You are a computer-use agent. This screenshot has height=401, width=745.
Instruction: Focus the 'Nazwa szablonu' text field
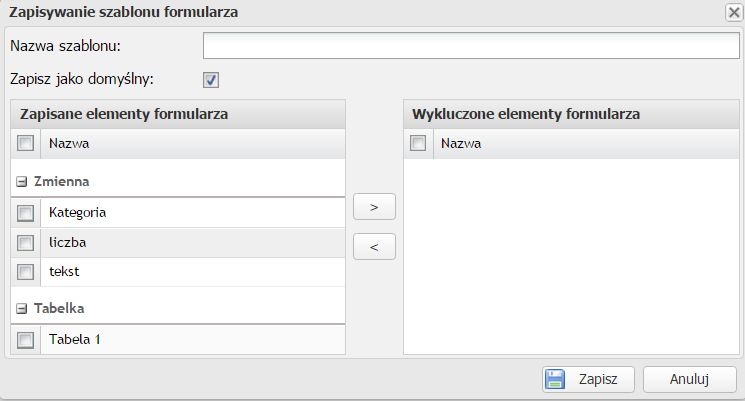tap(470, 46)
